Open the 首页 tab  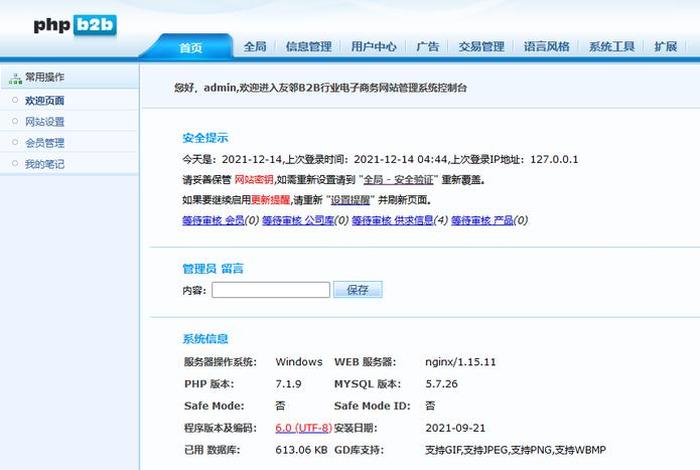191,47
